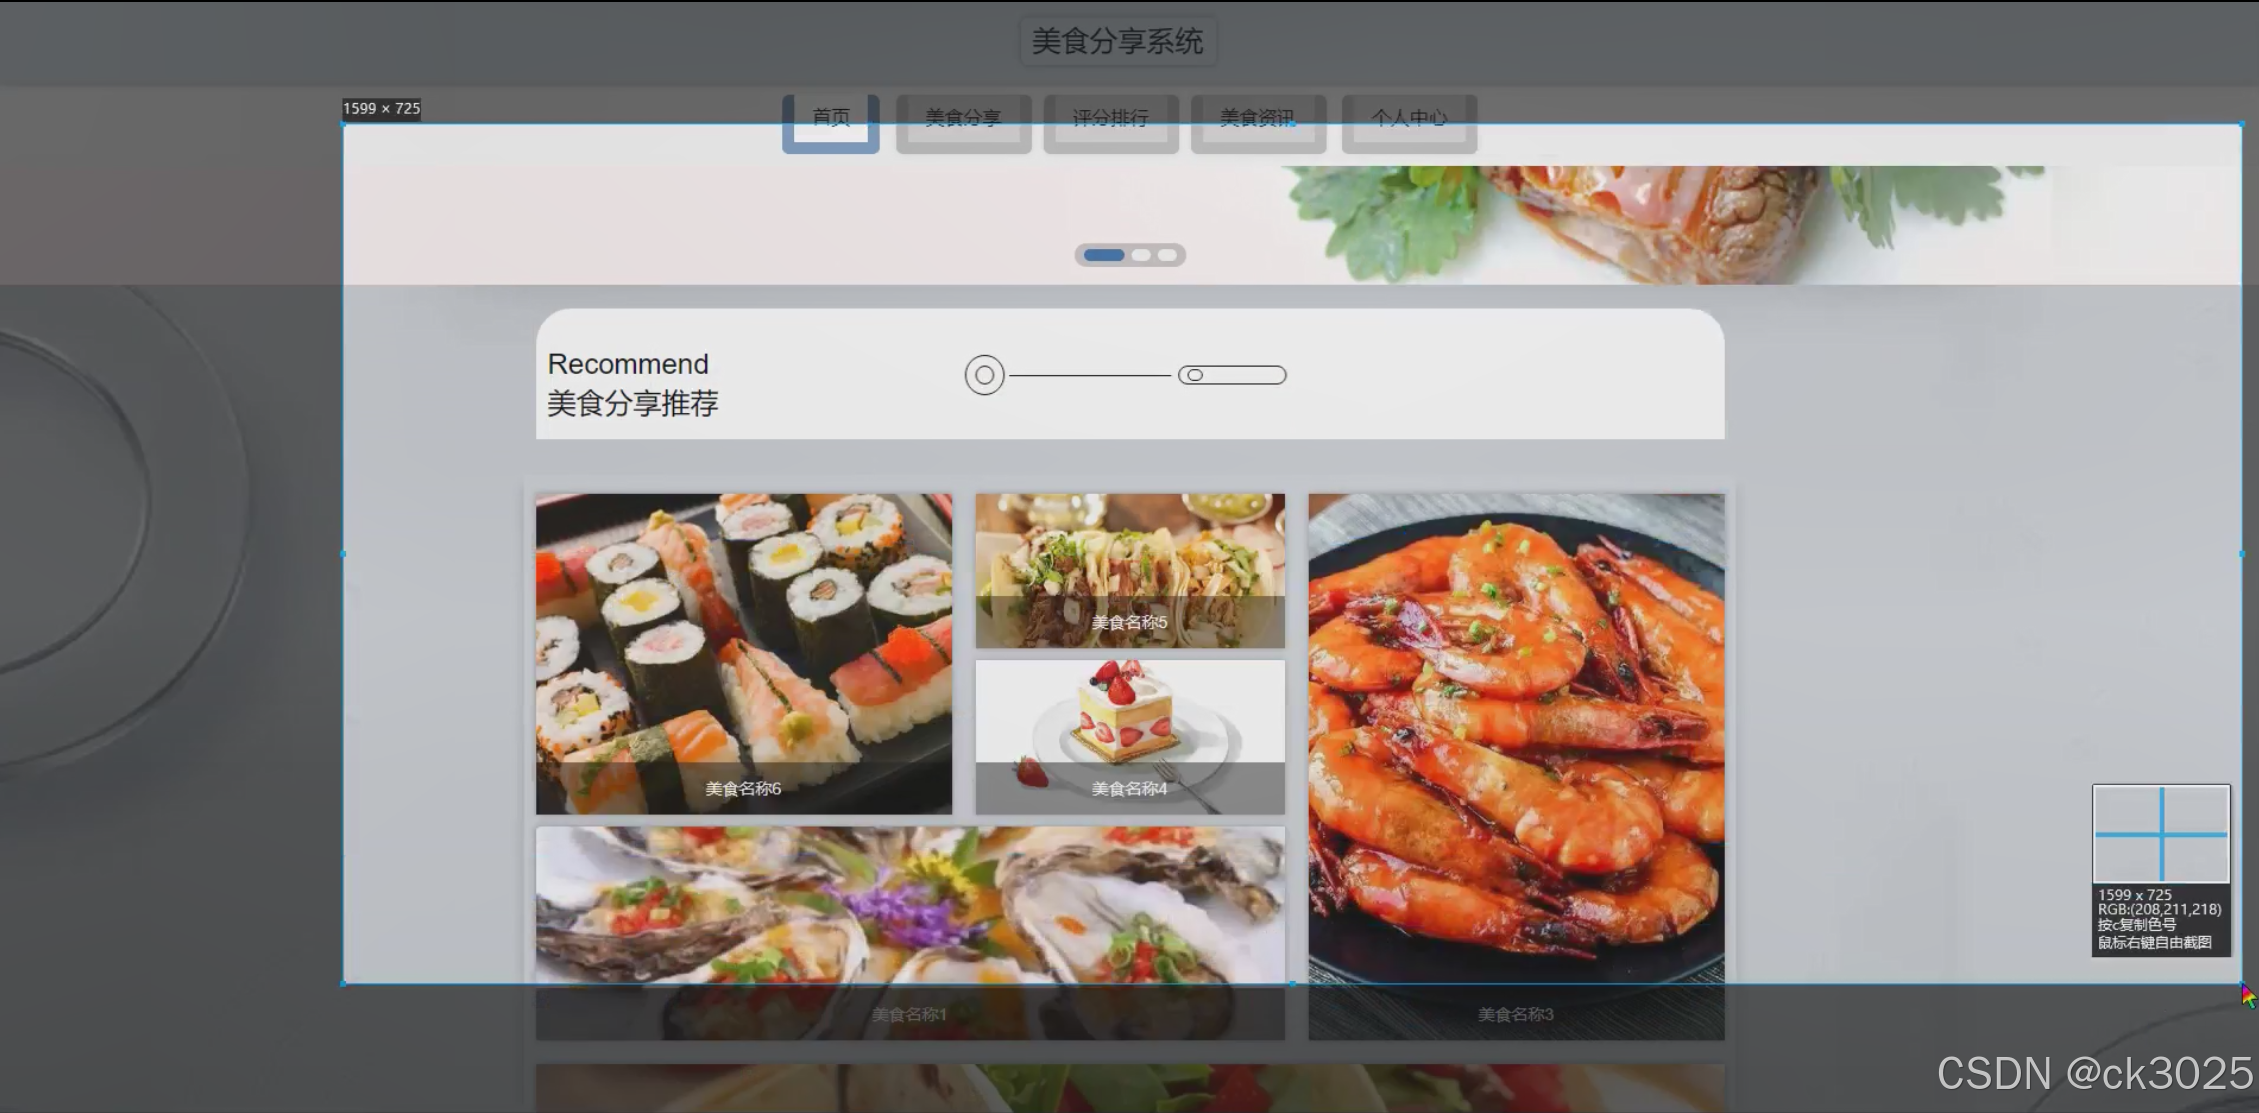The height and width of the screenshot is (1113, 2259).
Task: Click the 美食分享推荐 heading text
Action: (632, 404)
